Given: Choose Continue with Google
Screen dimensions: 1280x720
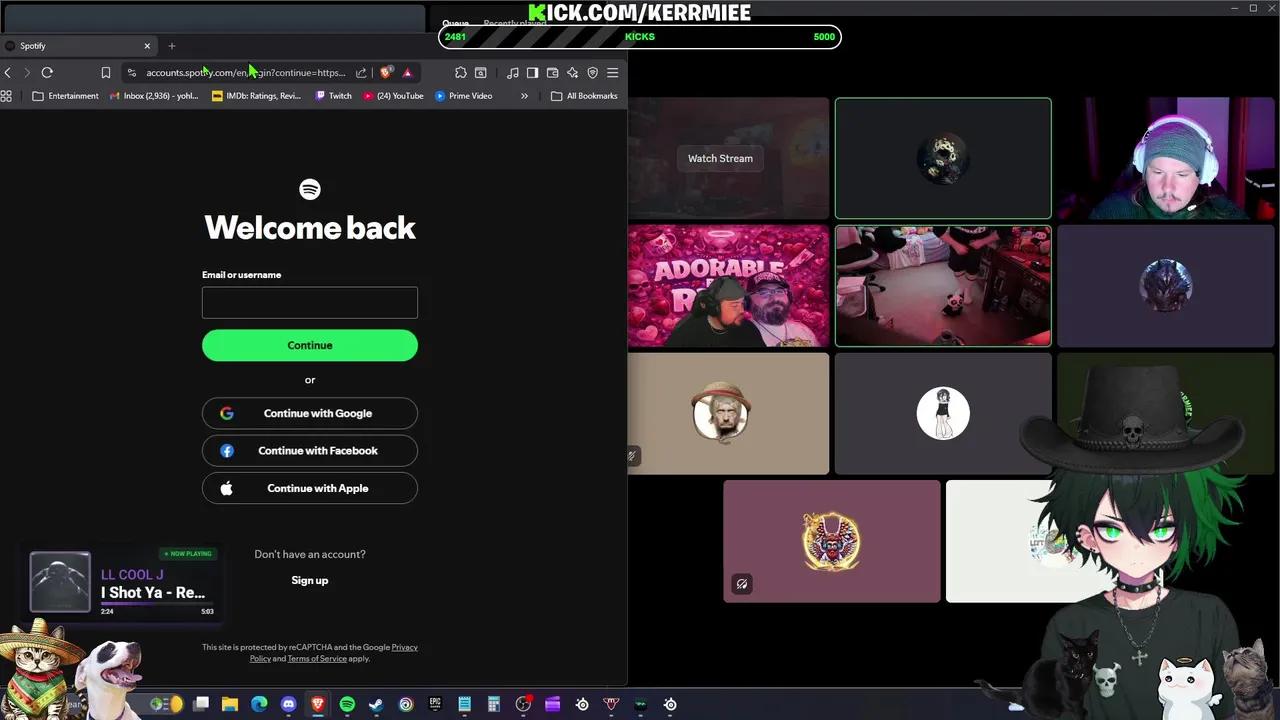Looking at the screenshot, I should click(x=310, y=413).
